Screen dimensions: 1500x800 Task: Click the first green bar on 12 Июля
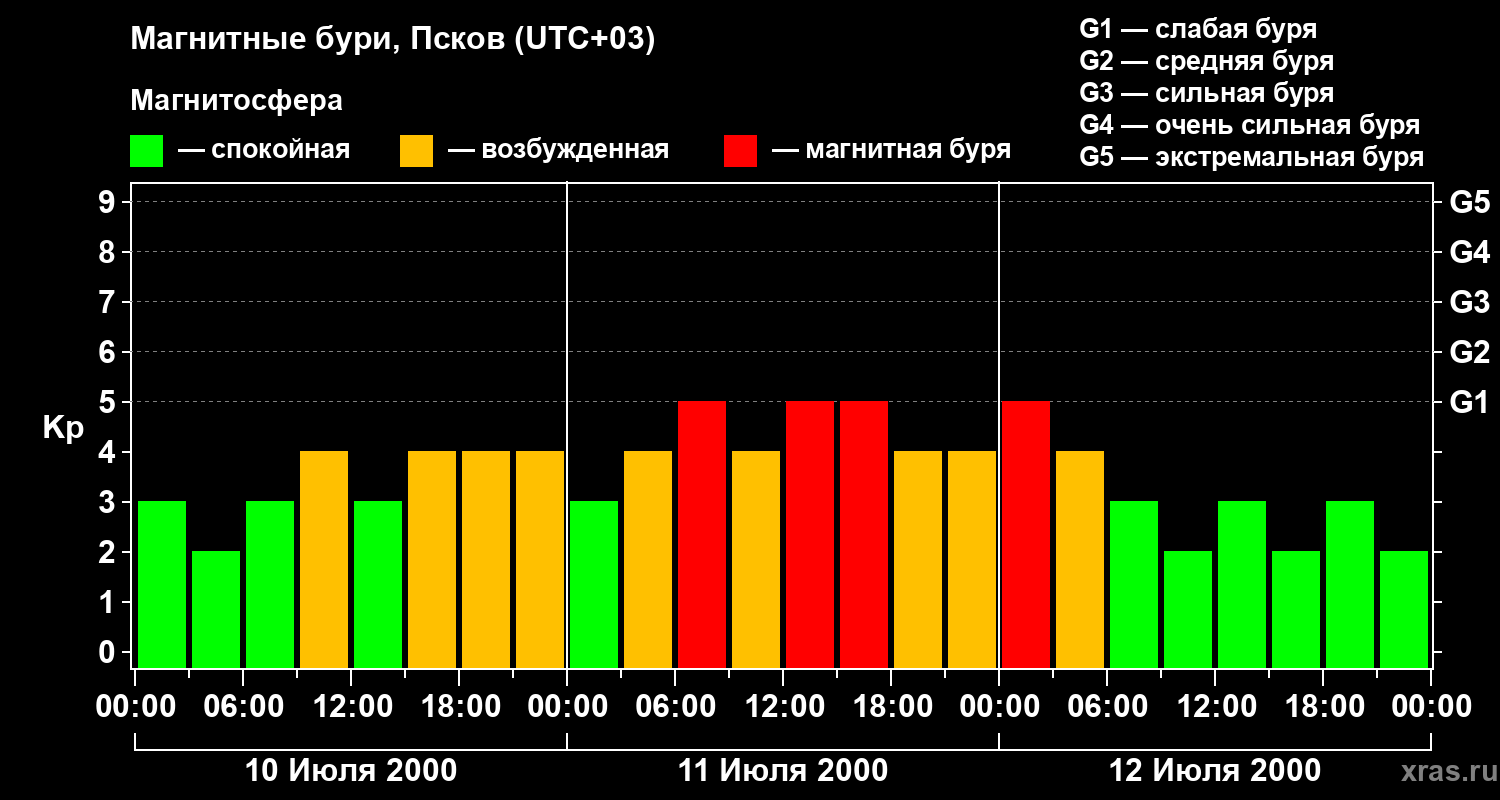coord(1134,584)
